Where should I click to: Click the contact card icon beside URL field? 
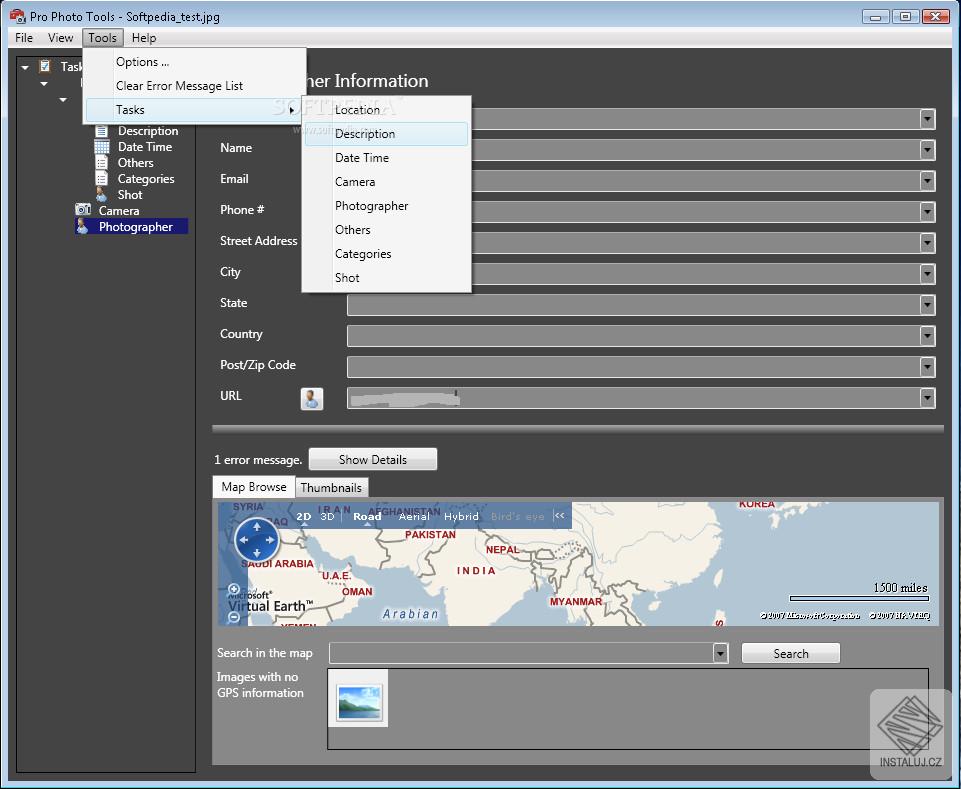point(310,398)
